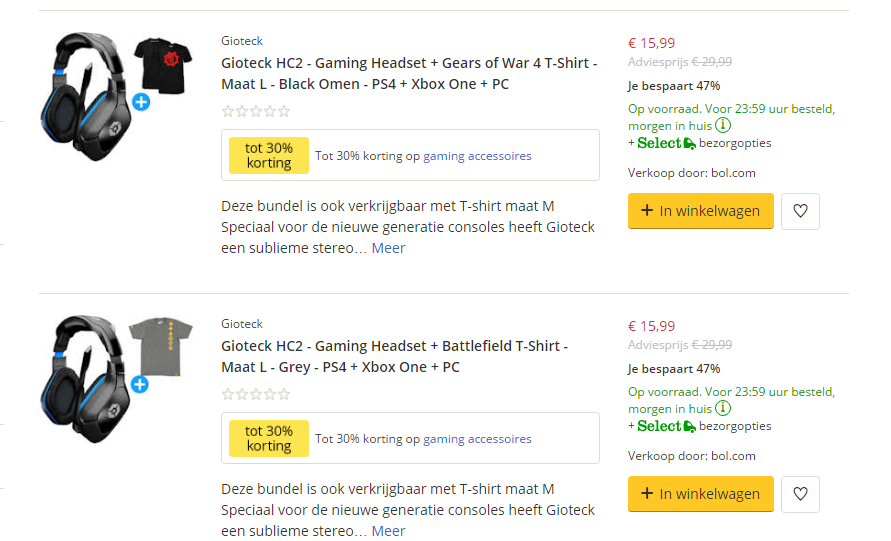
Task: Add Gears of War bundle to wishlist heart
Action: point(800,211)
